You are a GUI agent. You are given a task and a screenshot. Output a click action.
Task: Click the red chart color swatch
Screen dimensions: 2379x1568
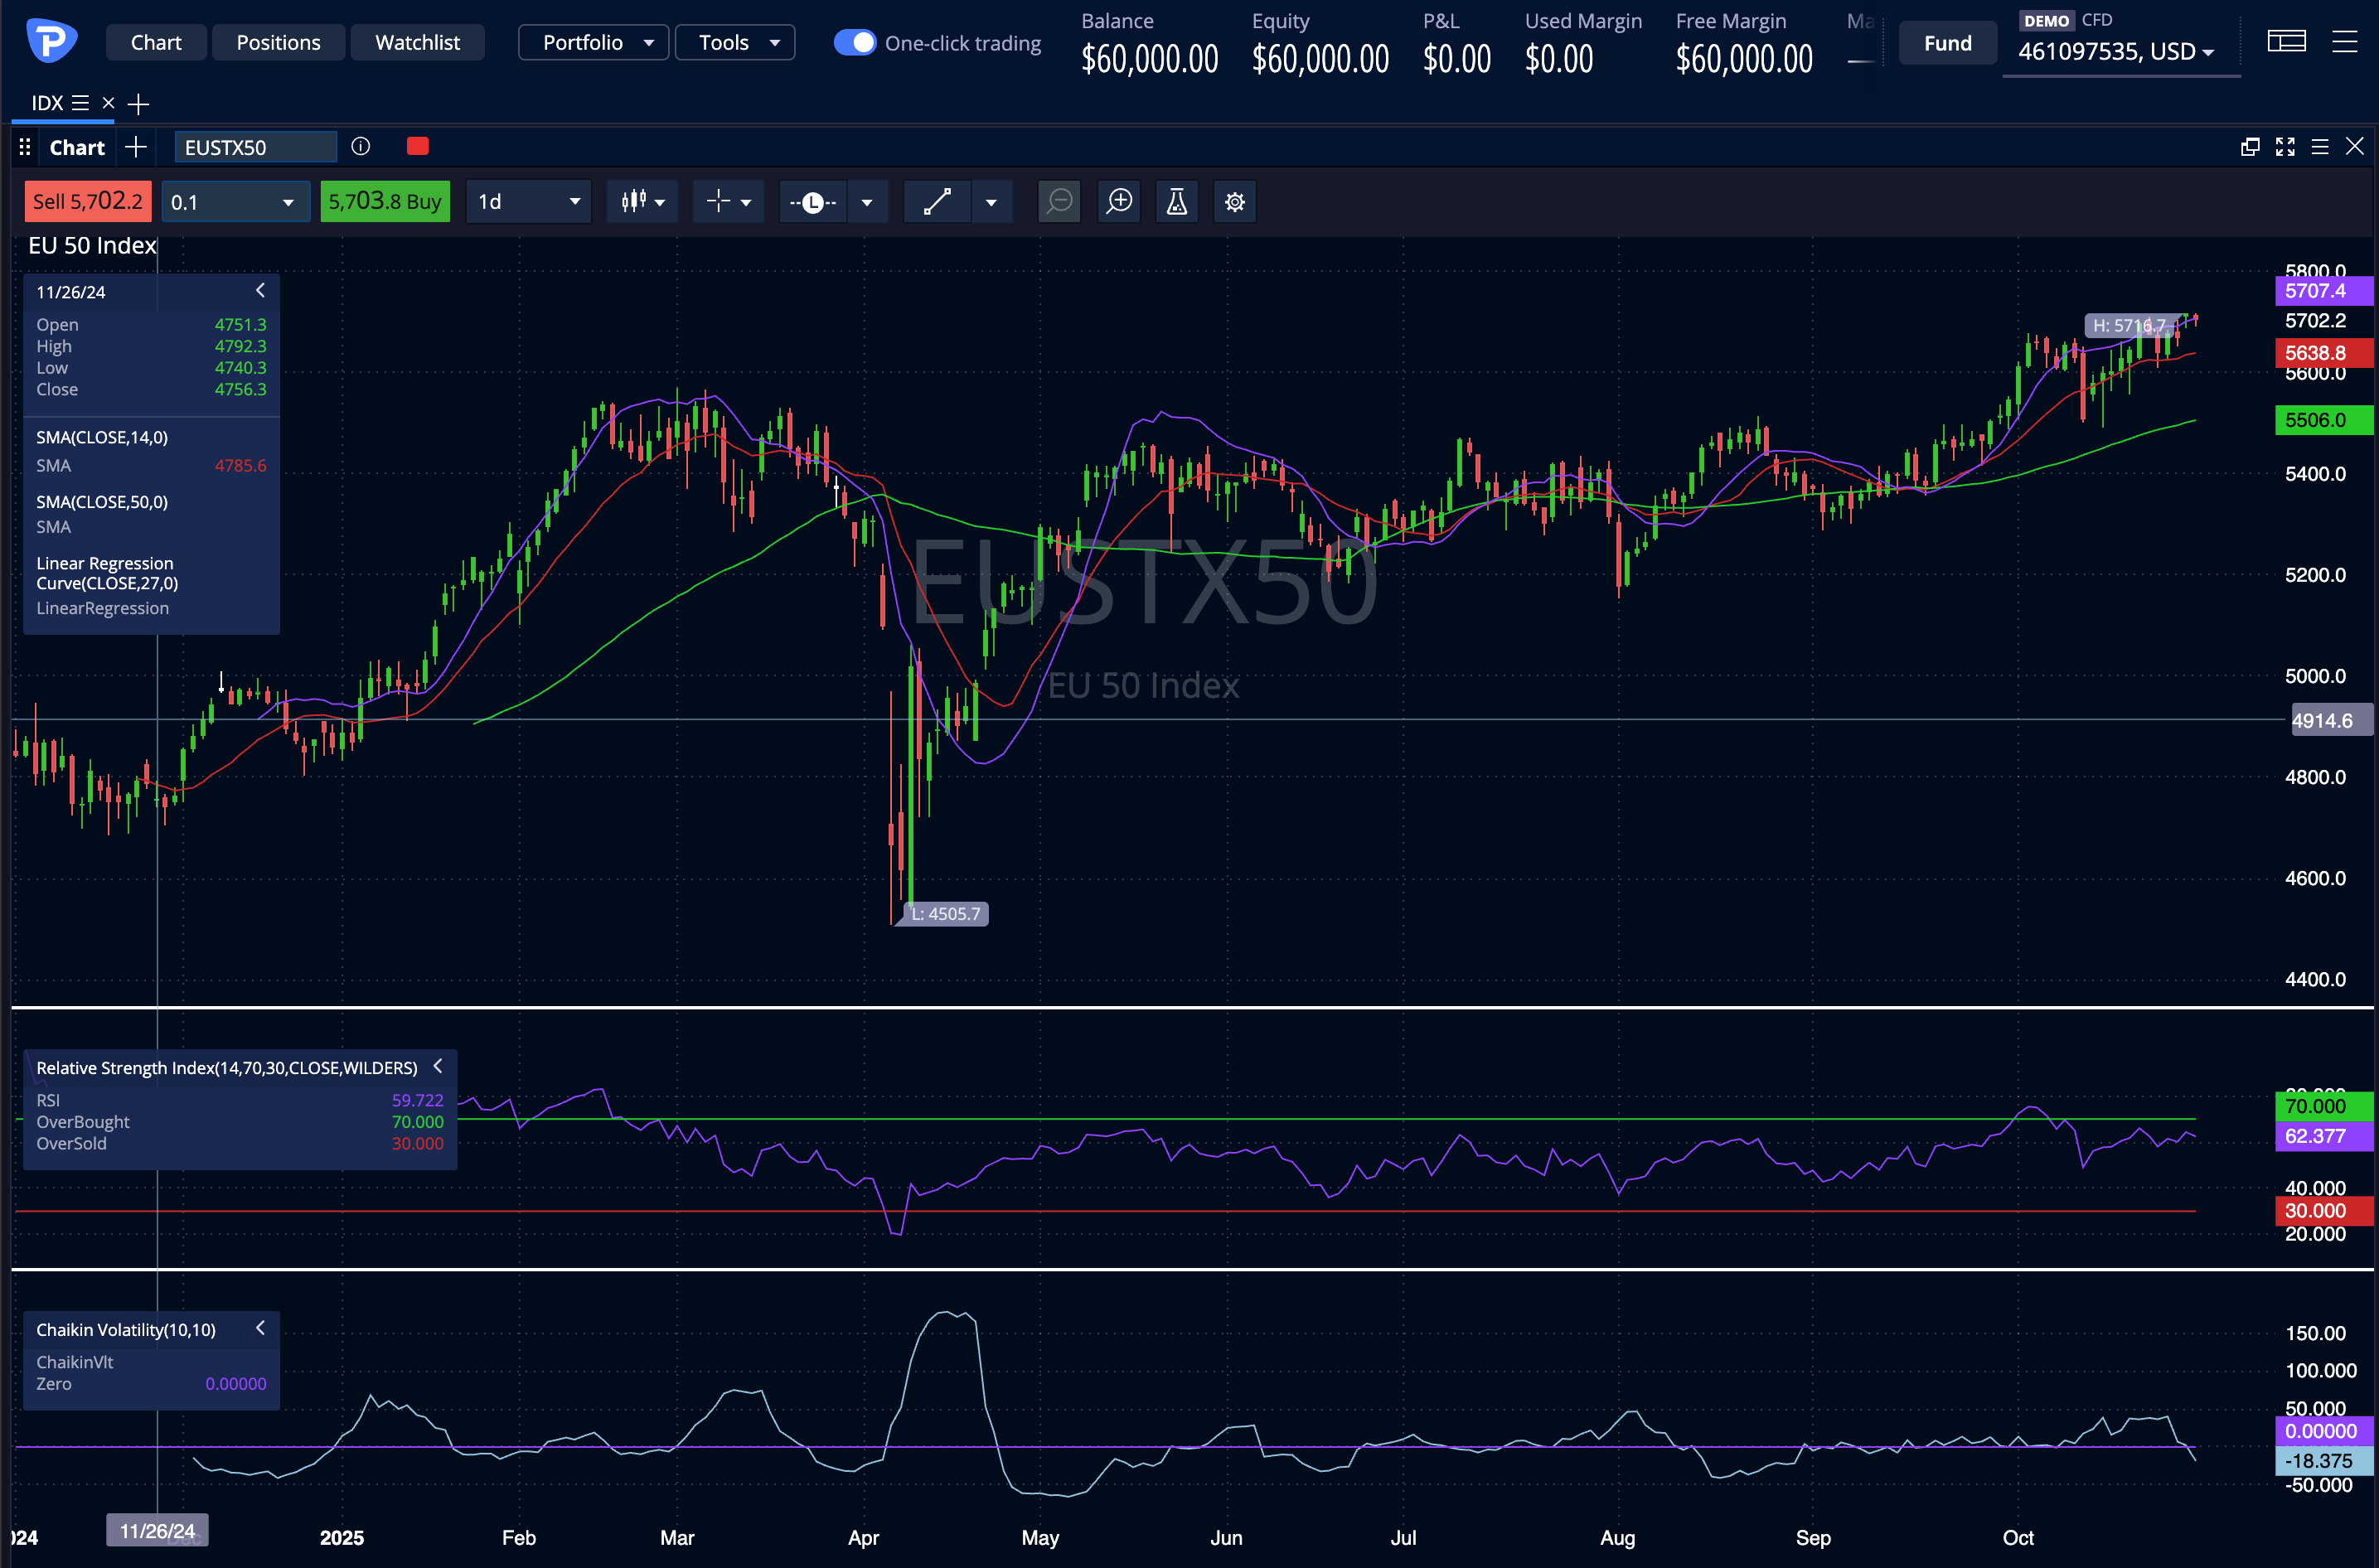(417, 146)
